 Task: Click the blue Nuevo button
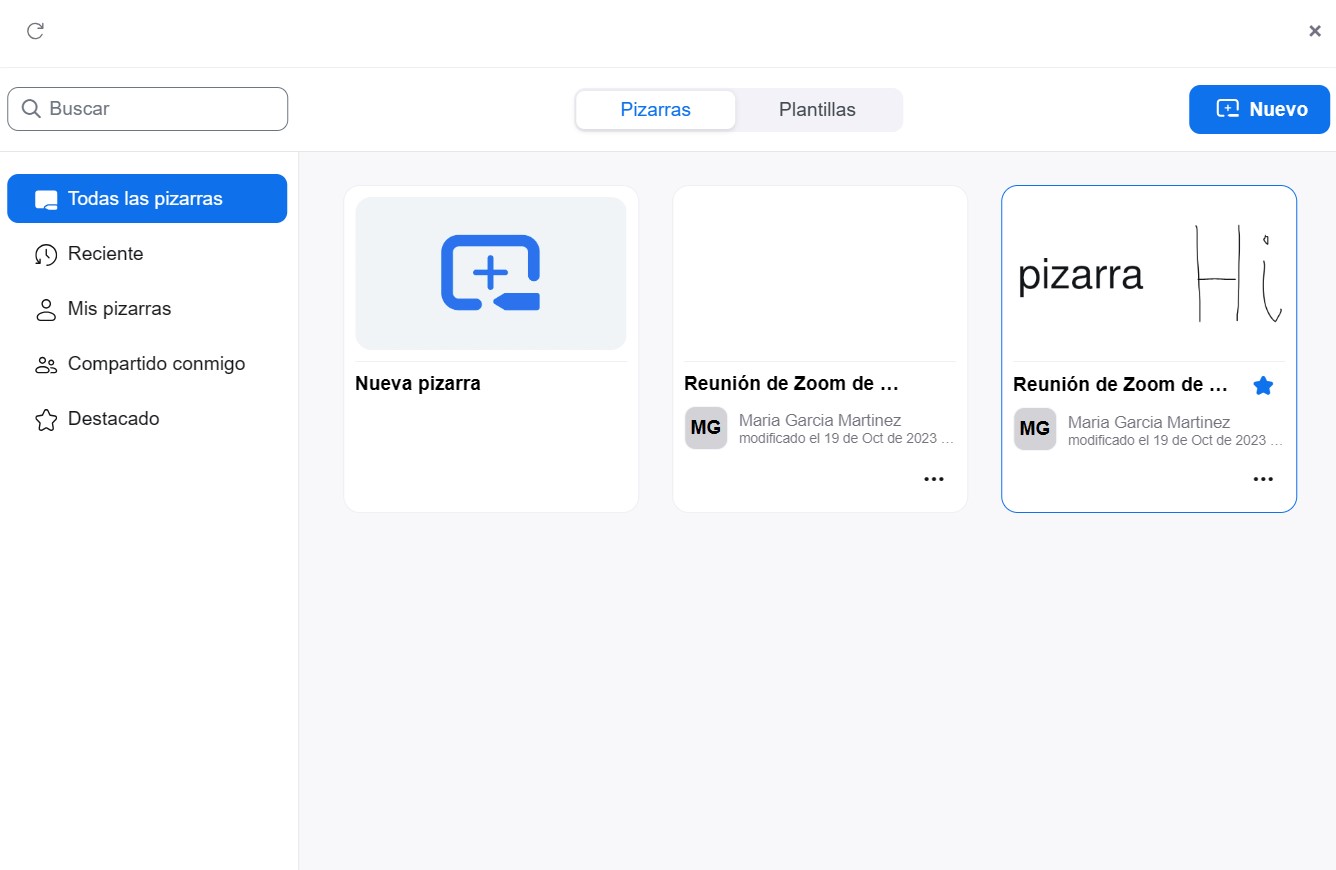coord(1259,109)
